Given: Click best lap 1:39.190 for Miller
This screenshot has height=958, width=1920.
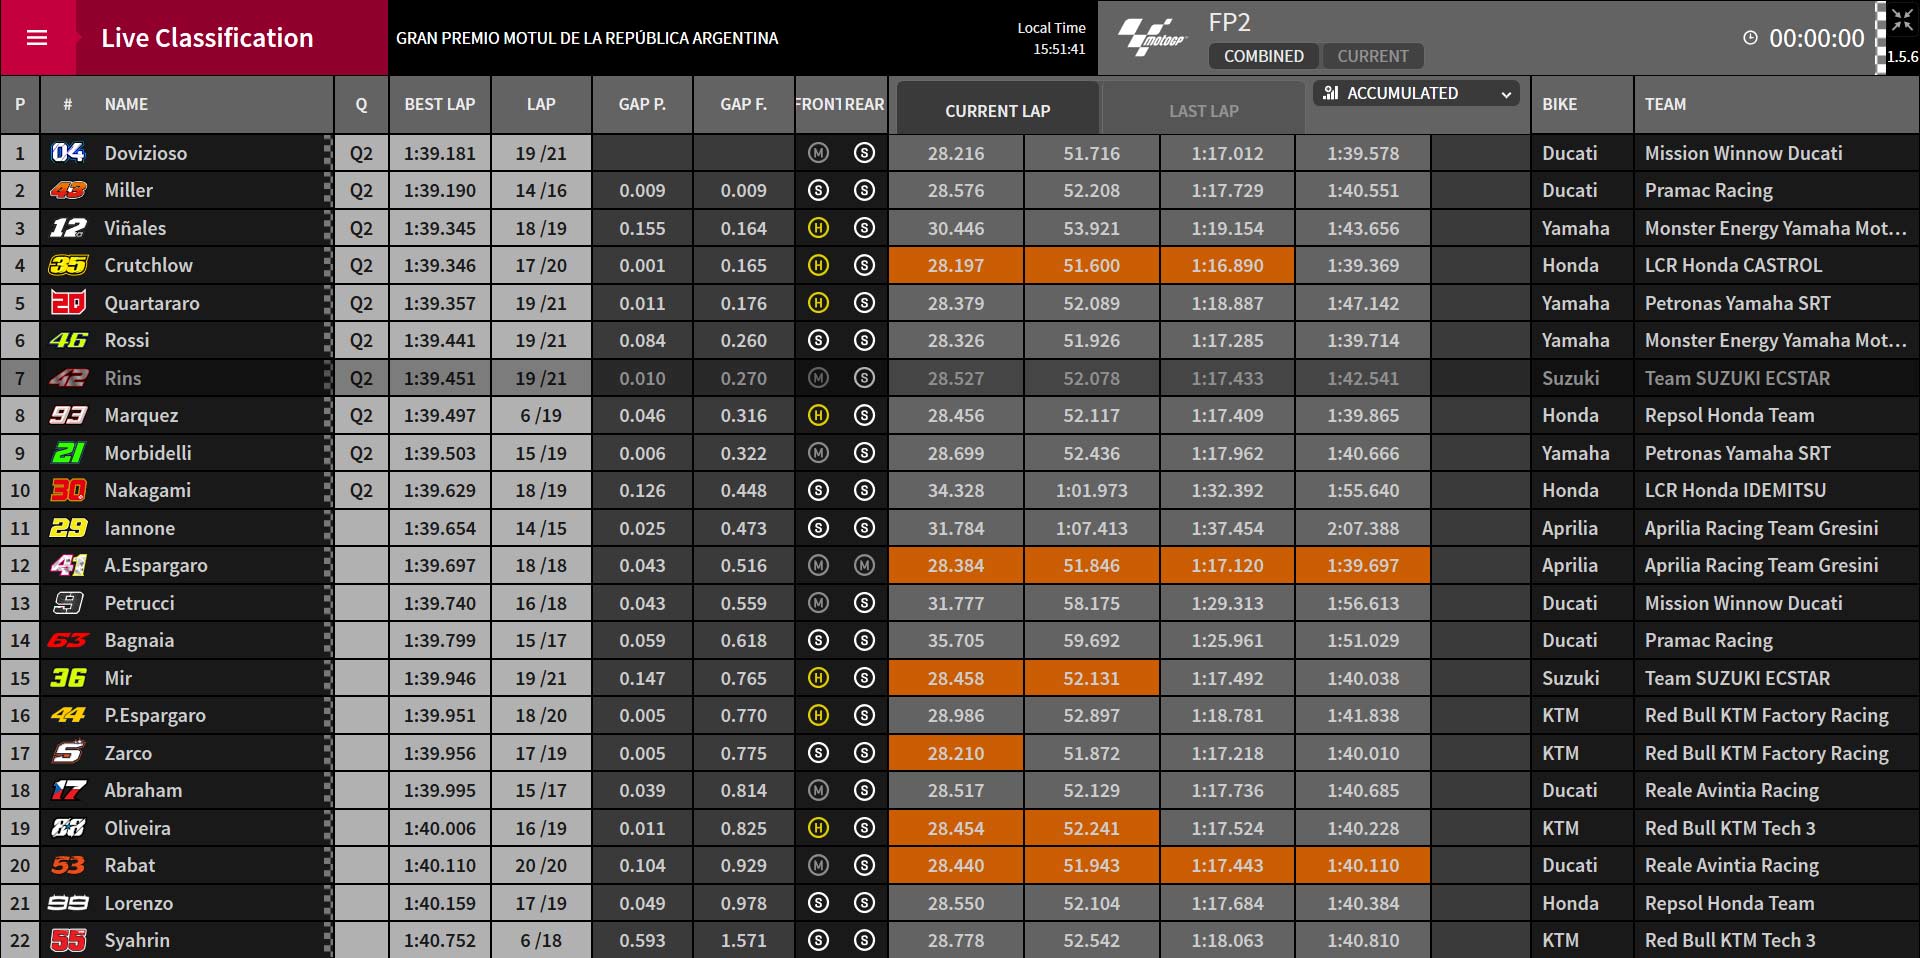Looking at the screenshot, I should (440, 190).
